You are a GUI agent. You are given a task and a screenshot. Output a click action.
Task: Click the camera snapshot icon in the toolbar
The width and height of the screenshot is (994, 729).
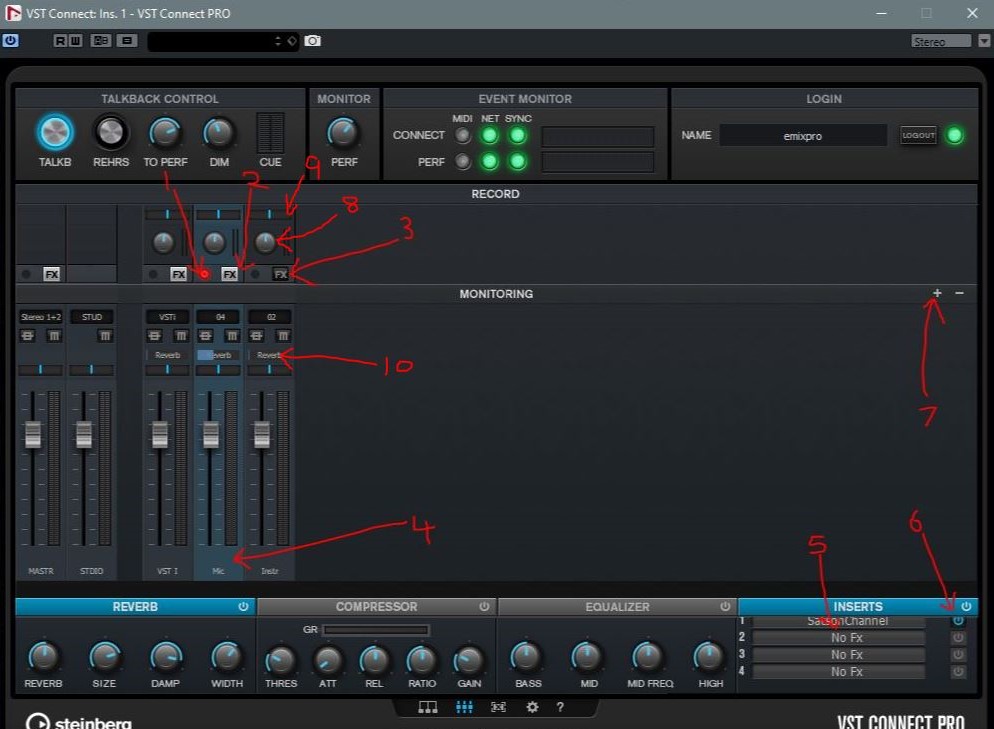(311, 41)
